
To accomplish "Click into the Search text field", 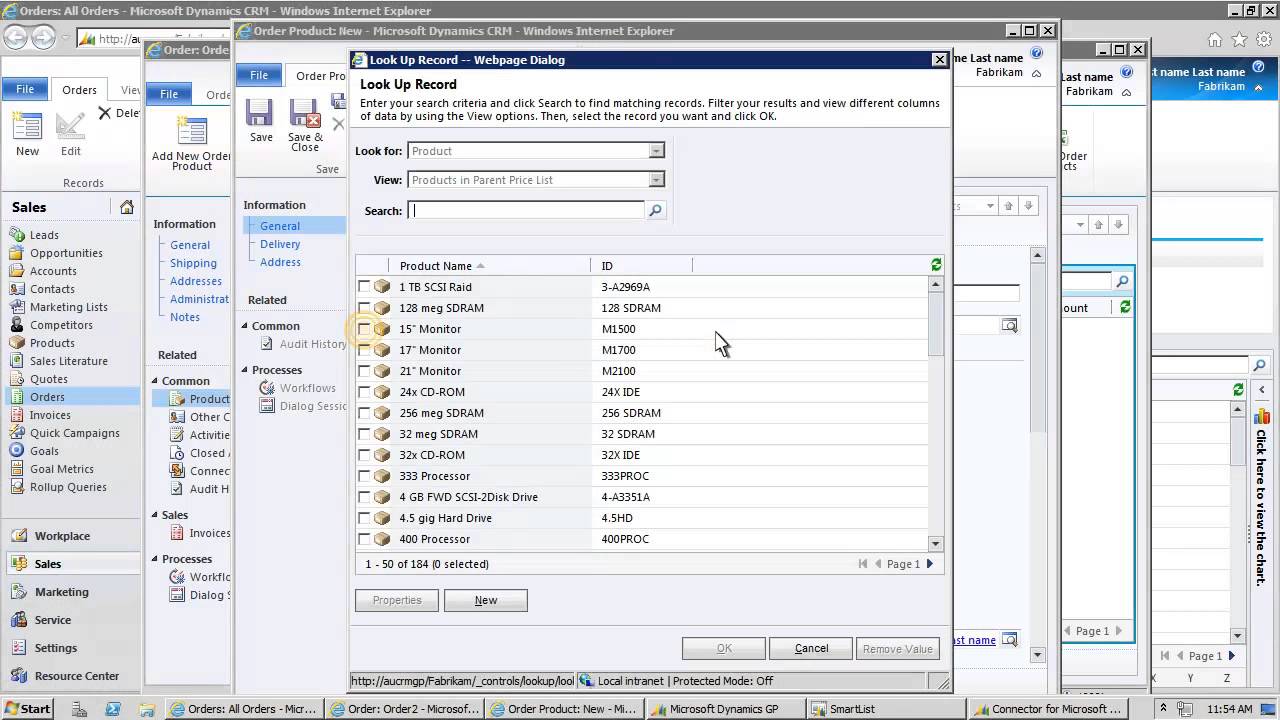I will 526,210.
